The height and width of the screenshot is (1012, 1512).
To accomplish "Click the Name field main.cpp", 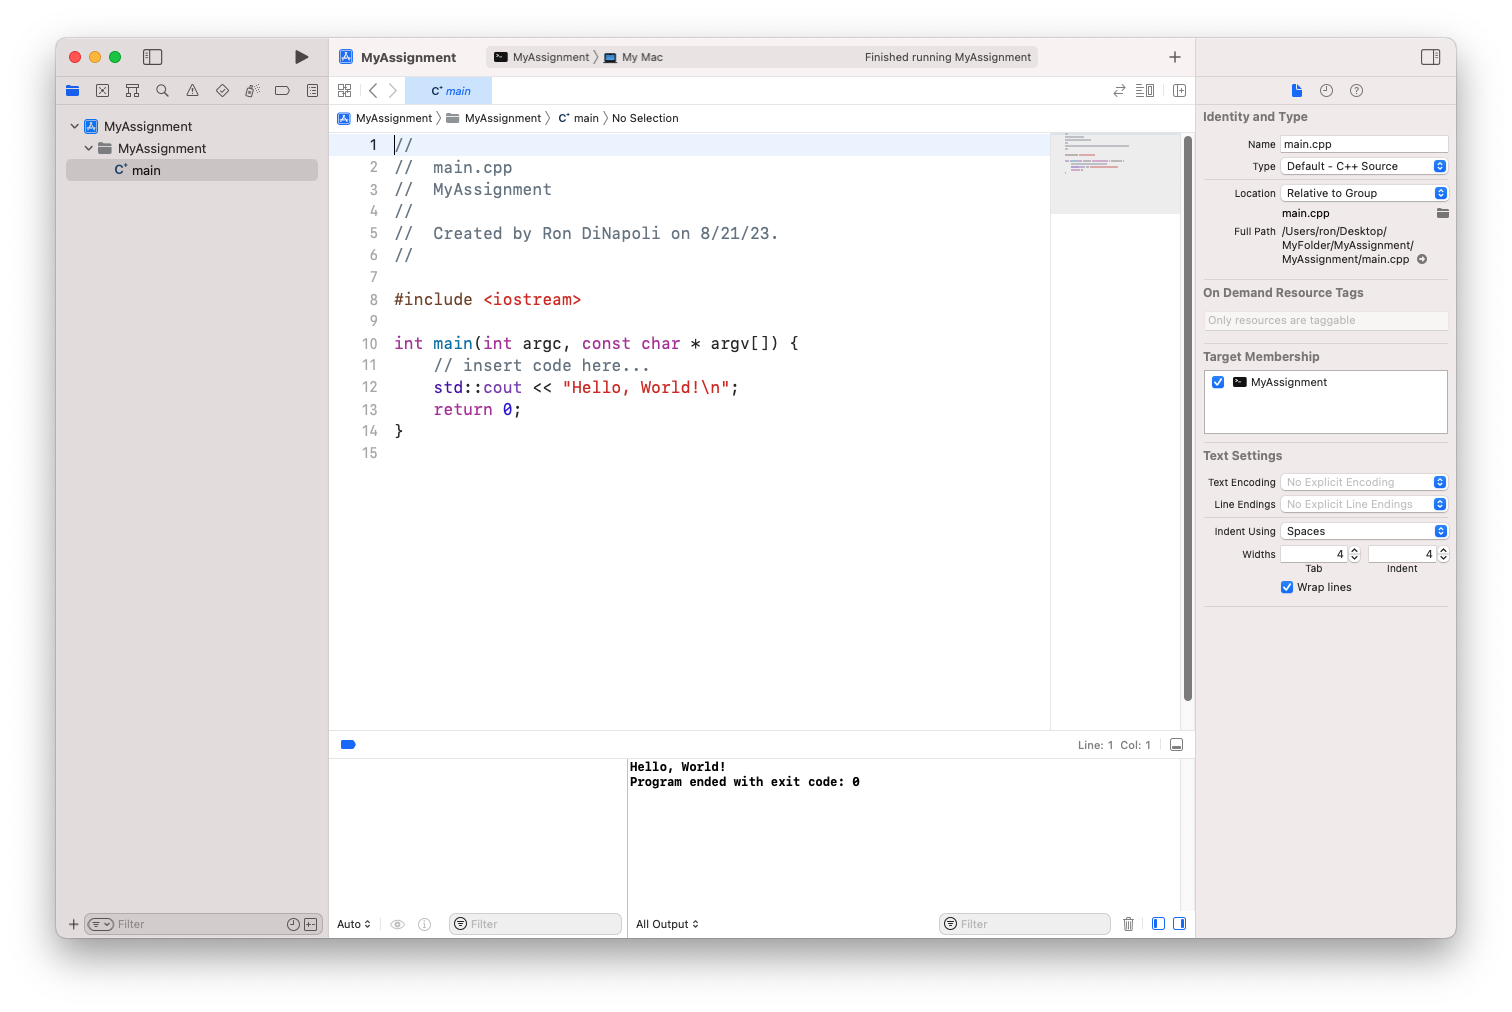I will tap(1363, 144).
